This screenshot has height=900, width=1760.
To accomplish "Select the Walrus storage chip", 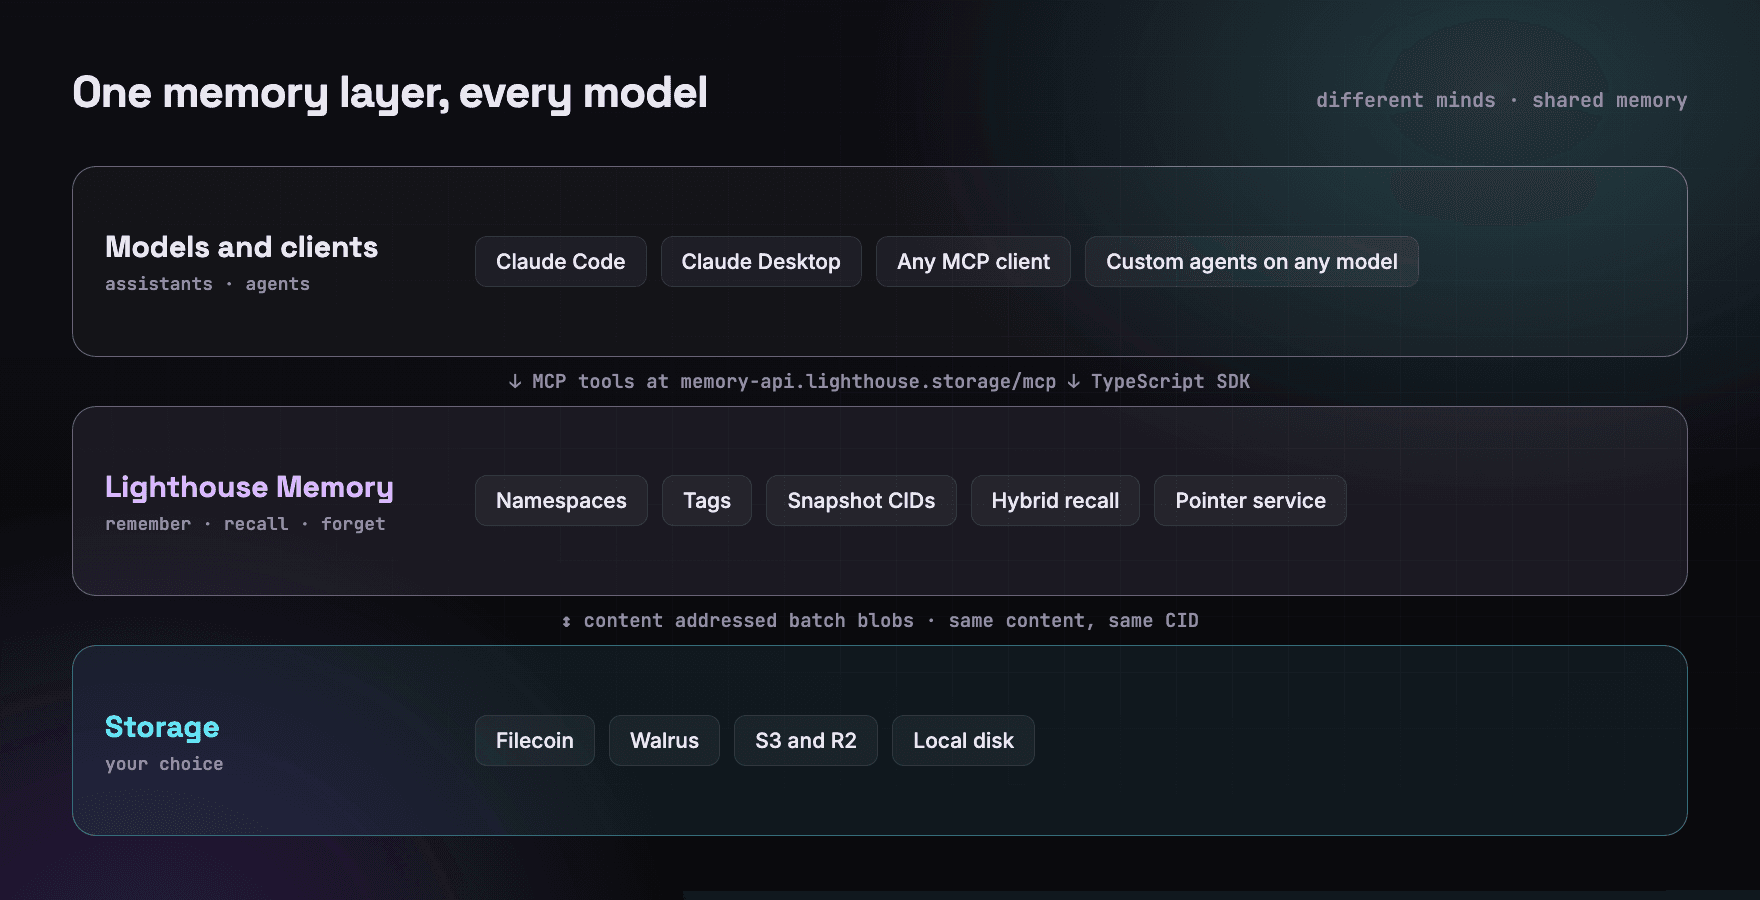I will 664,741.
